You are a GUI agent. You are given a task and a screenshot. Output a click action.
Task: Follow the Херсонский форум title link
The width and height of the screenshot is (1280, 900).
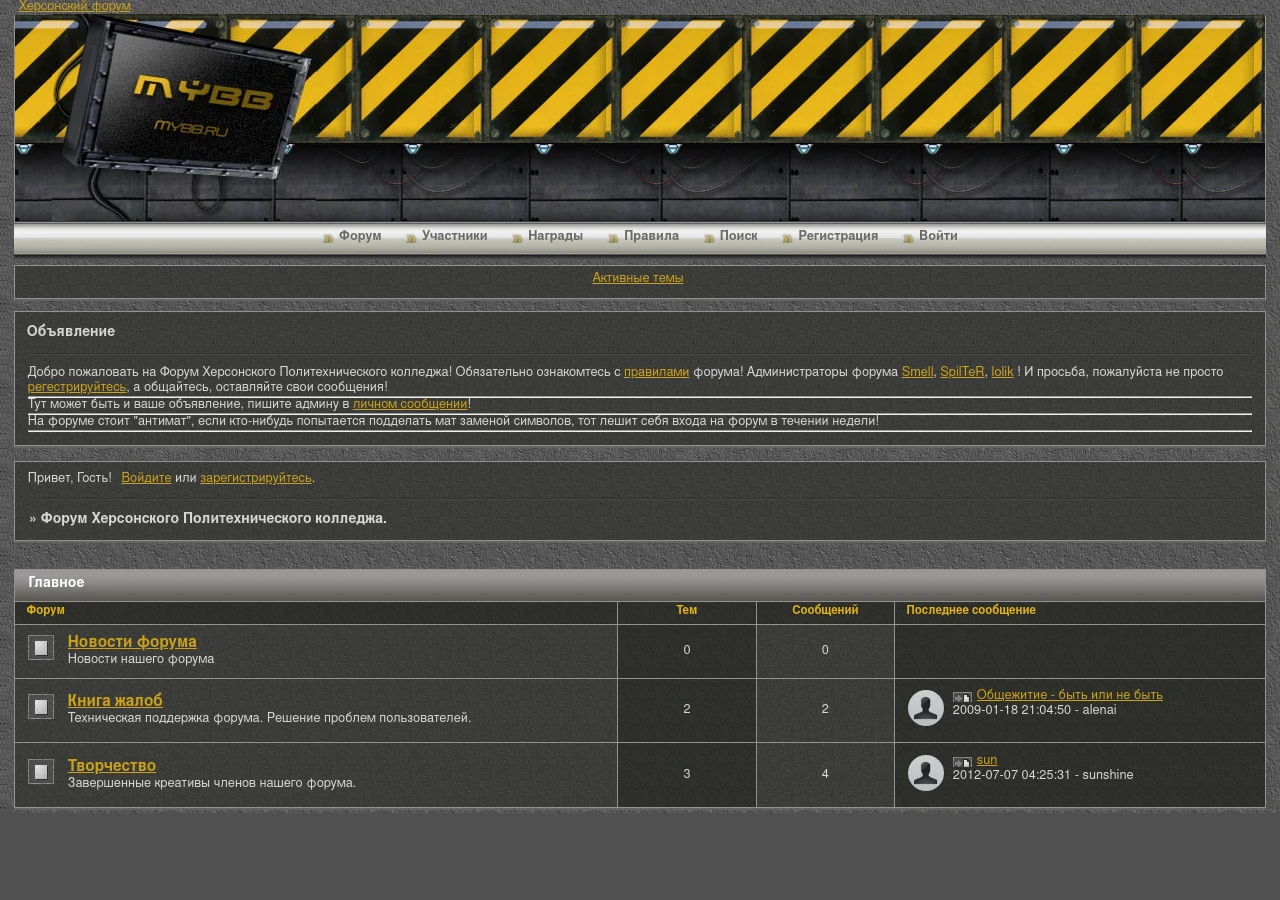75,7
